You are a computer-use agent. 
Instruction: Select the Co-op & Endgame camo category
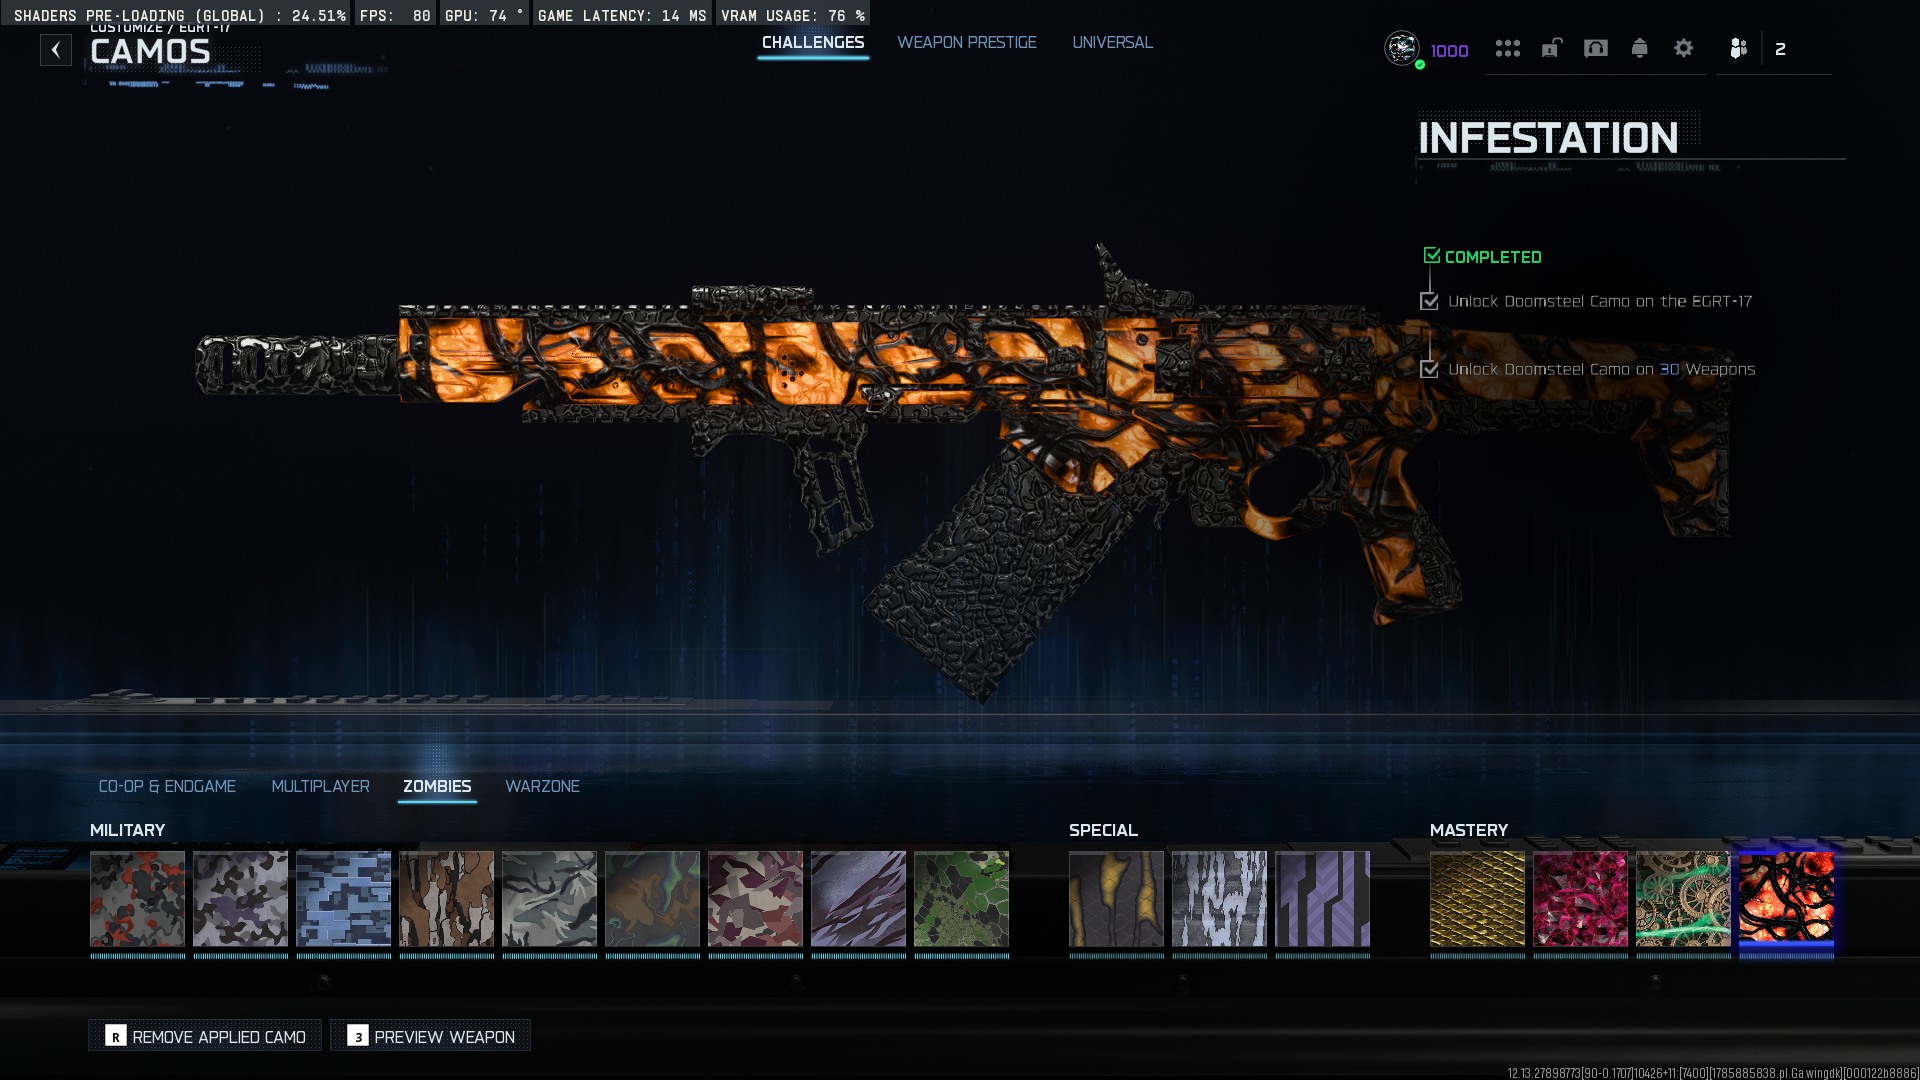[x=167, y=786]
